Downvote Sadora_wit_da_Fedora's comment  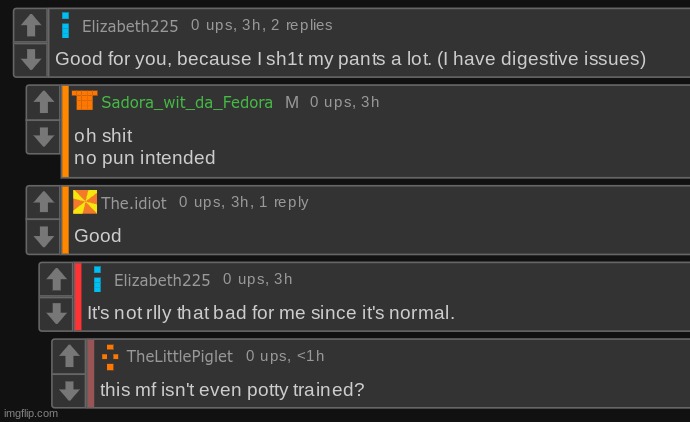[x=44, y=137]
